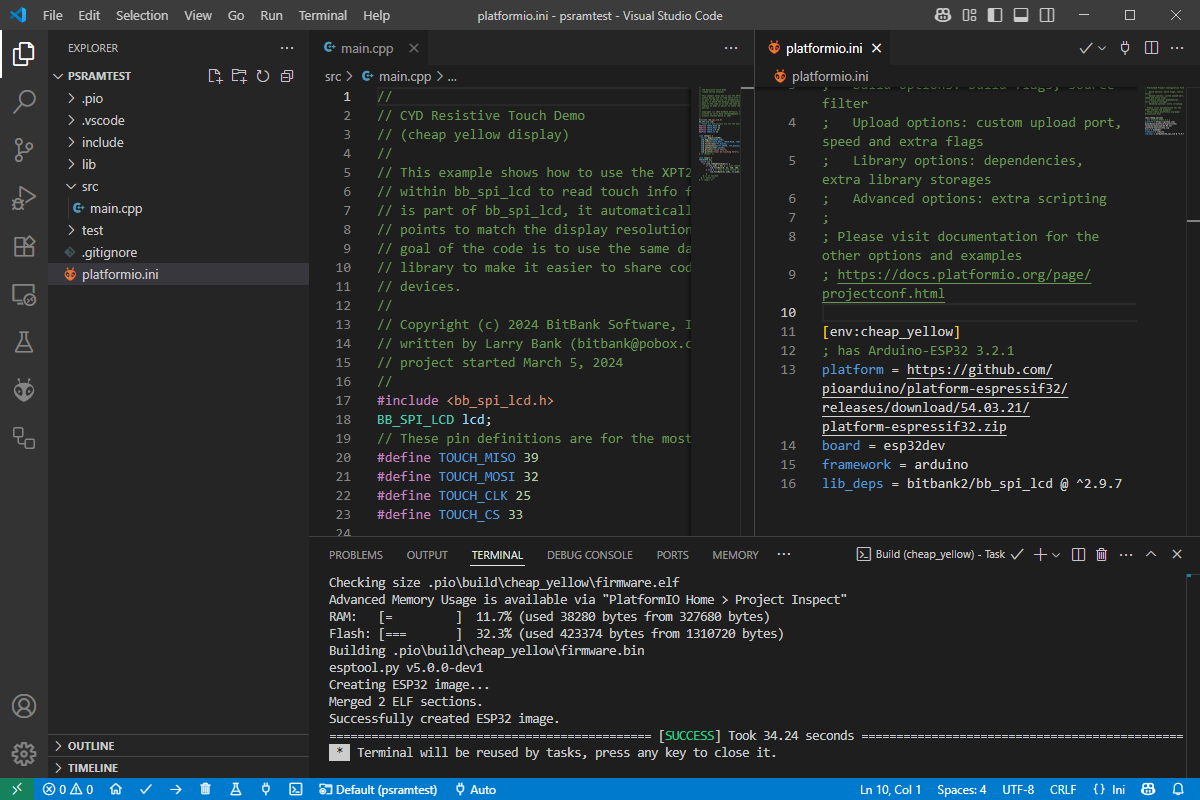1200x800 pixels.
Task: Collapse all folders in Explorer
Action: click(287, 76)
